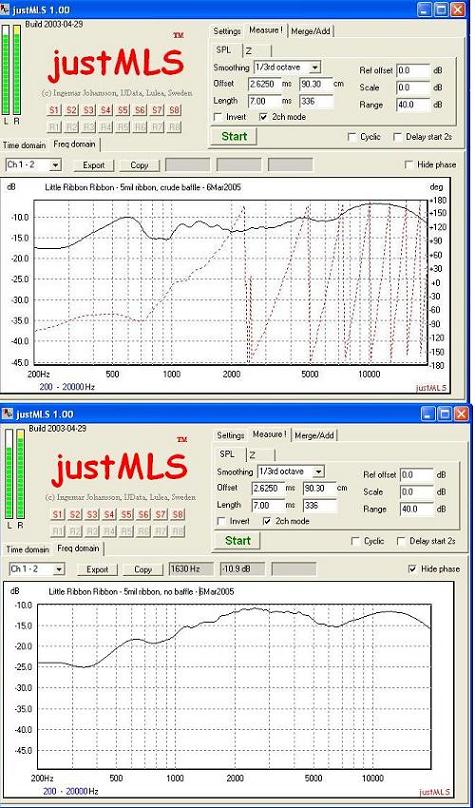Click S8 button in upper justMLS window
The height and width of the screenshot is (808, 475).
[x=175, y=110]
